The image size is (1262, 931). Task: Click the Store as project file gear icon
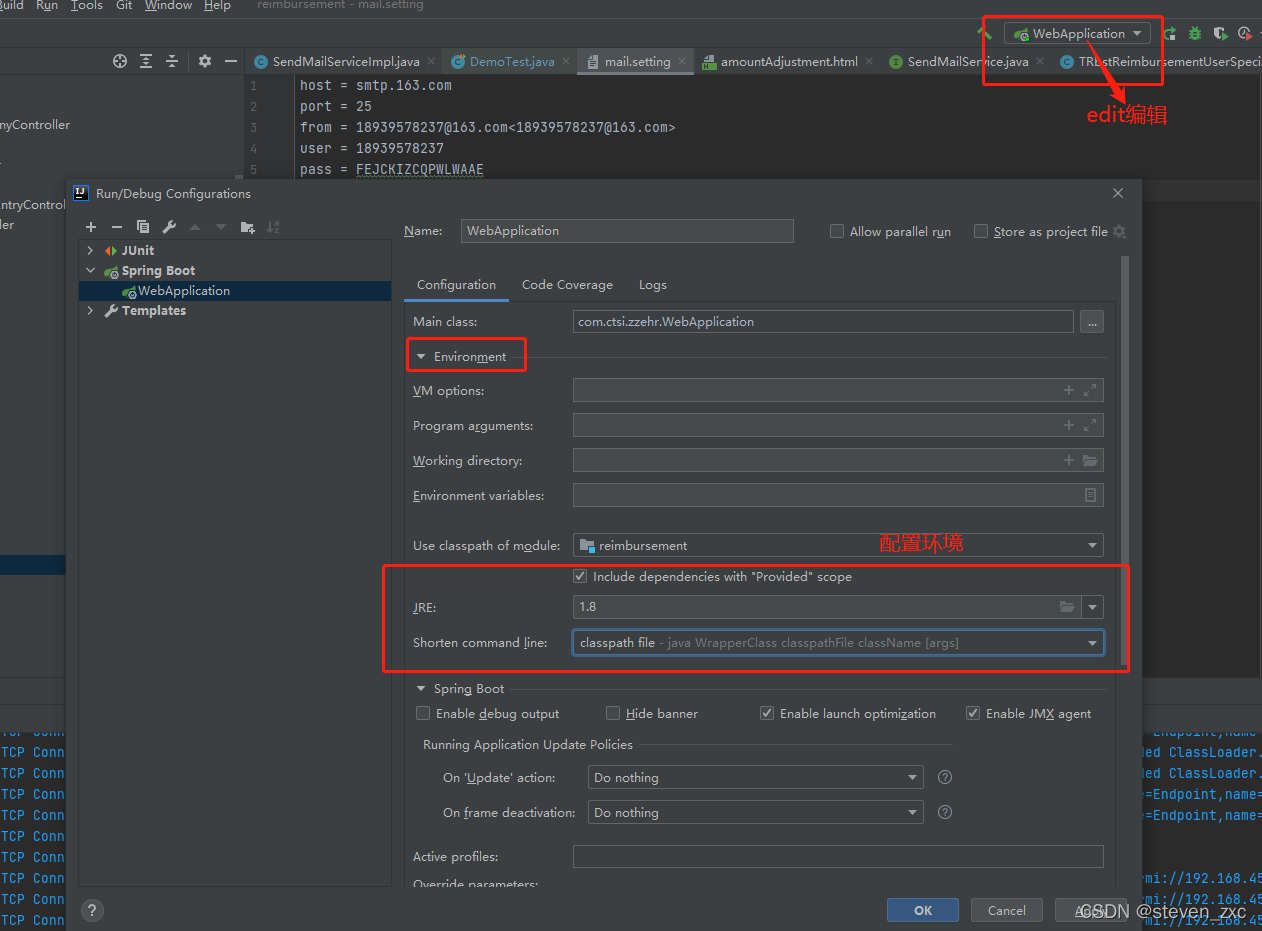click(x=1119, y=231)
